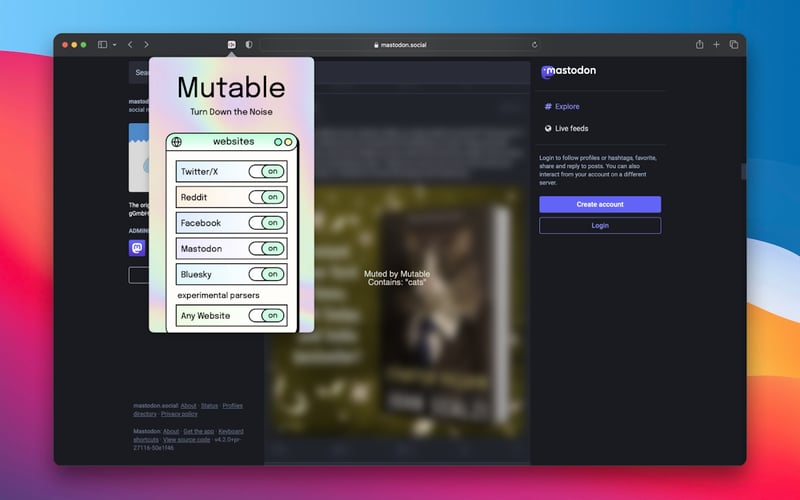Viewport: 800px width, 500px height.
Task: Click the 'Mutable' title text
Action: tap(231, 87)
